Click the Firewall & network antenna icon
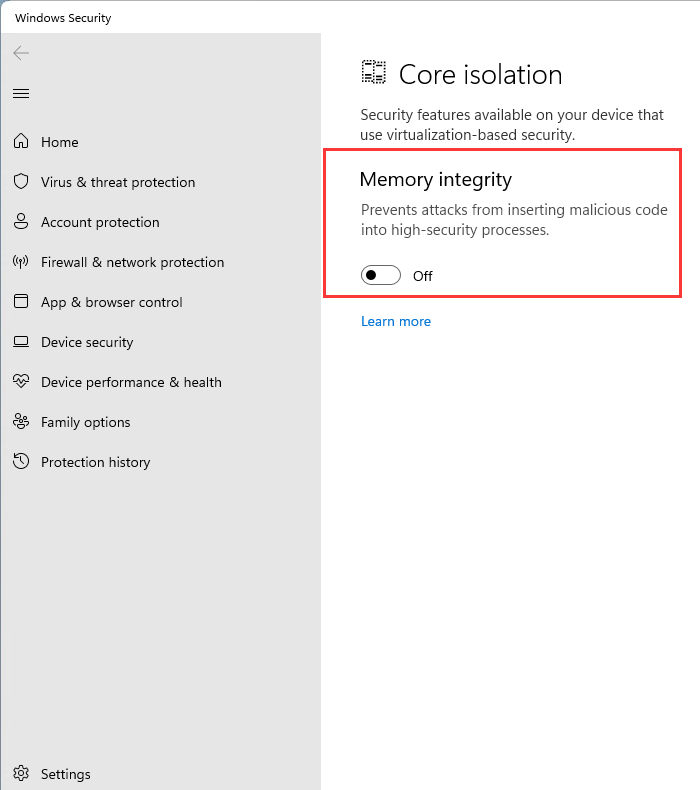 (21, 261)
